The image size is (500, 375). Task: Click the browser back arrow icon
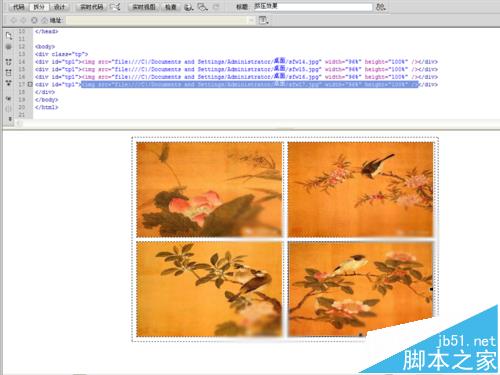pos(14,20)
